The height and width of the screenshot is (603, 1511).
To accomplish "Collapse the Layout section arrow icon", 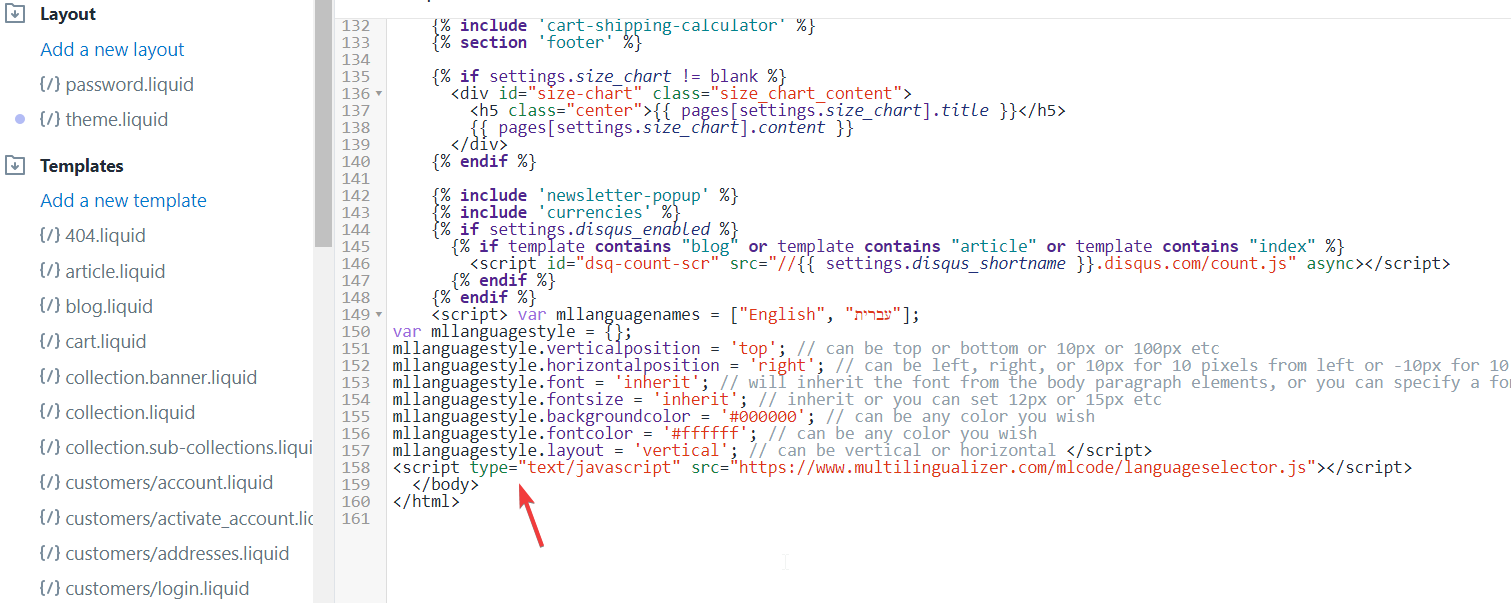I will (15, 14).
